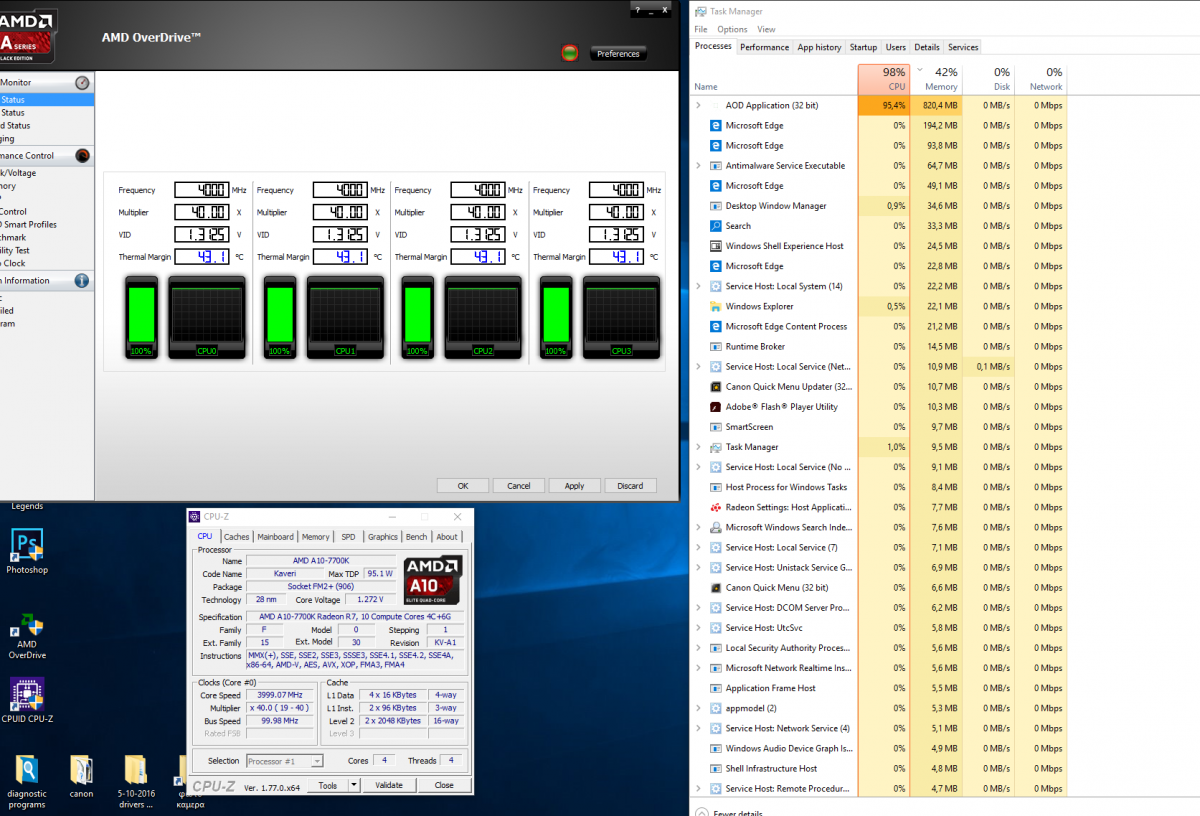Click the Status Monitor gauge icon
This screenshot has height=816, width=1200.
(x=82, y=83)
